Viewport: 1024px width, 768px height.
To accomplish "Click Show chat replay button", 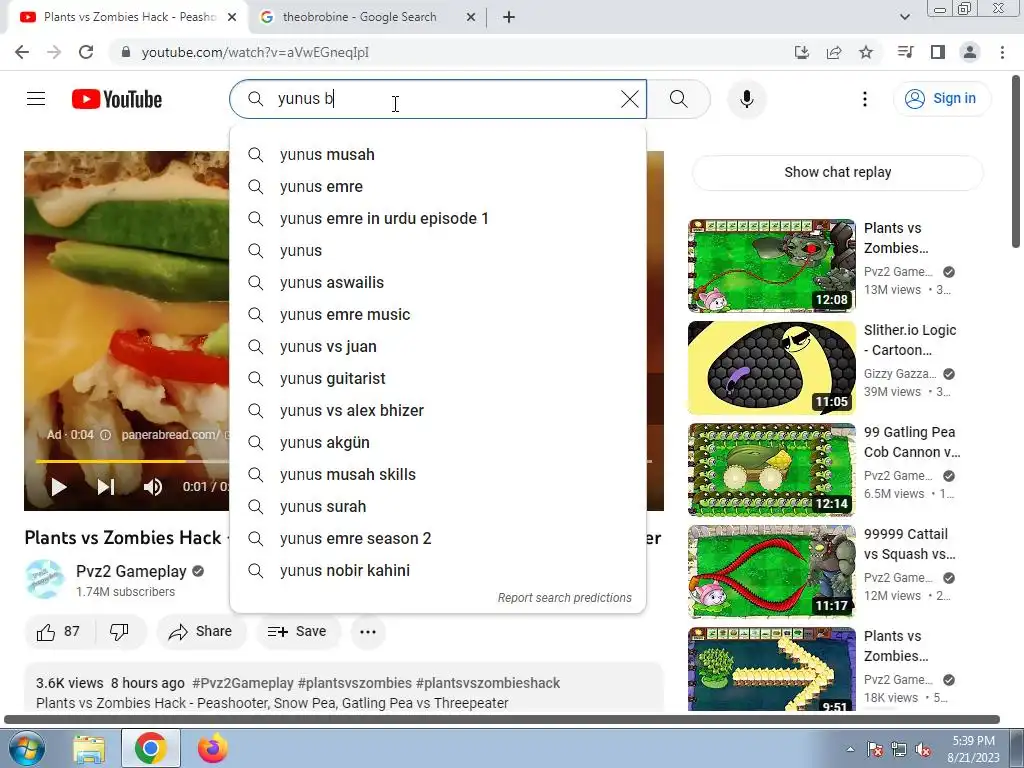I will [x=837, y=172].
